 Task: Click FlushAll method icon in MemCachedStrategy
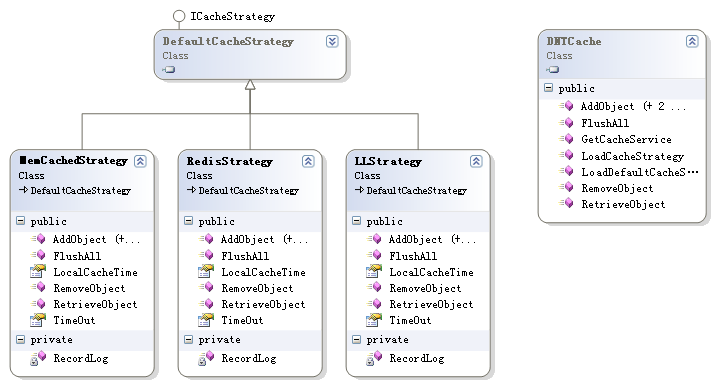[x=39, y=255]
